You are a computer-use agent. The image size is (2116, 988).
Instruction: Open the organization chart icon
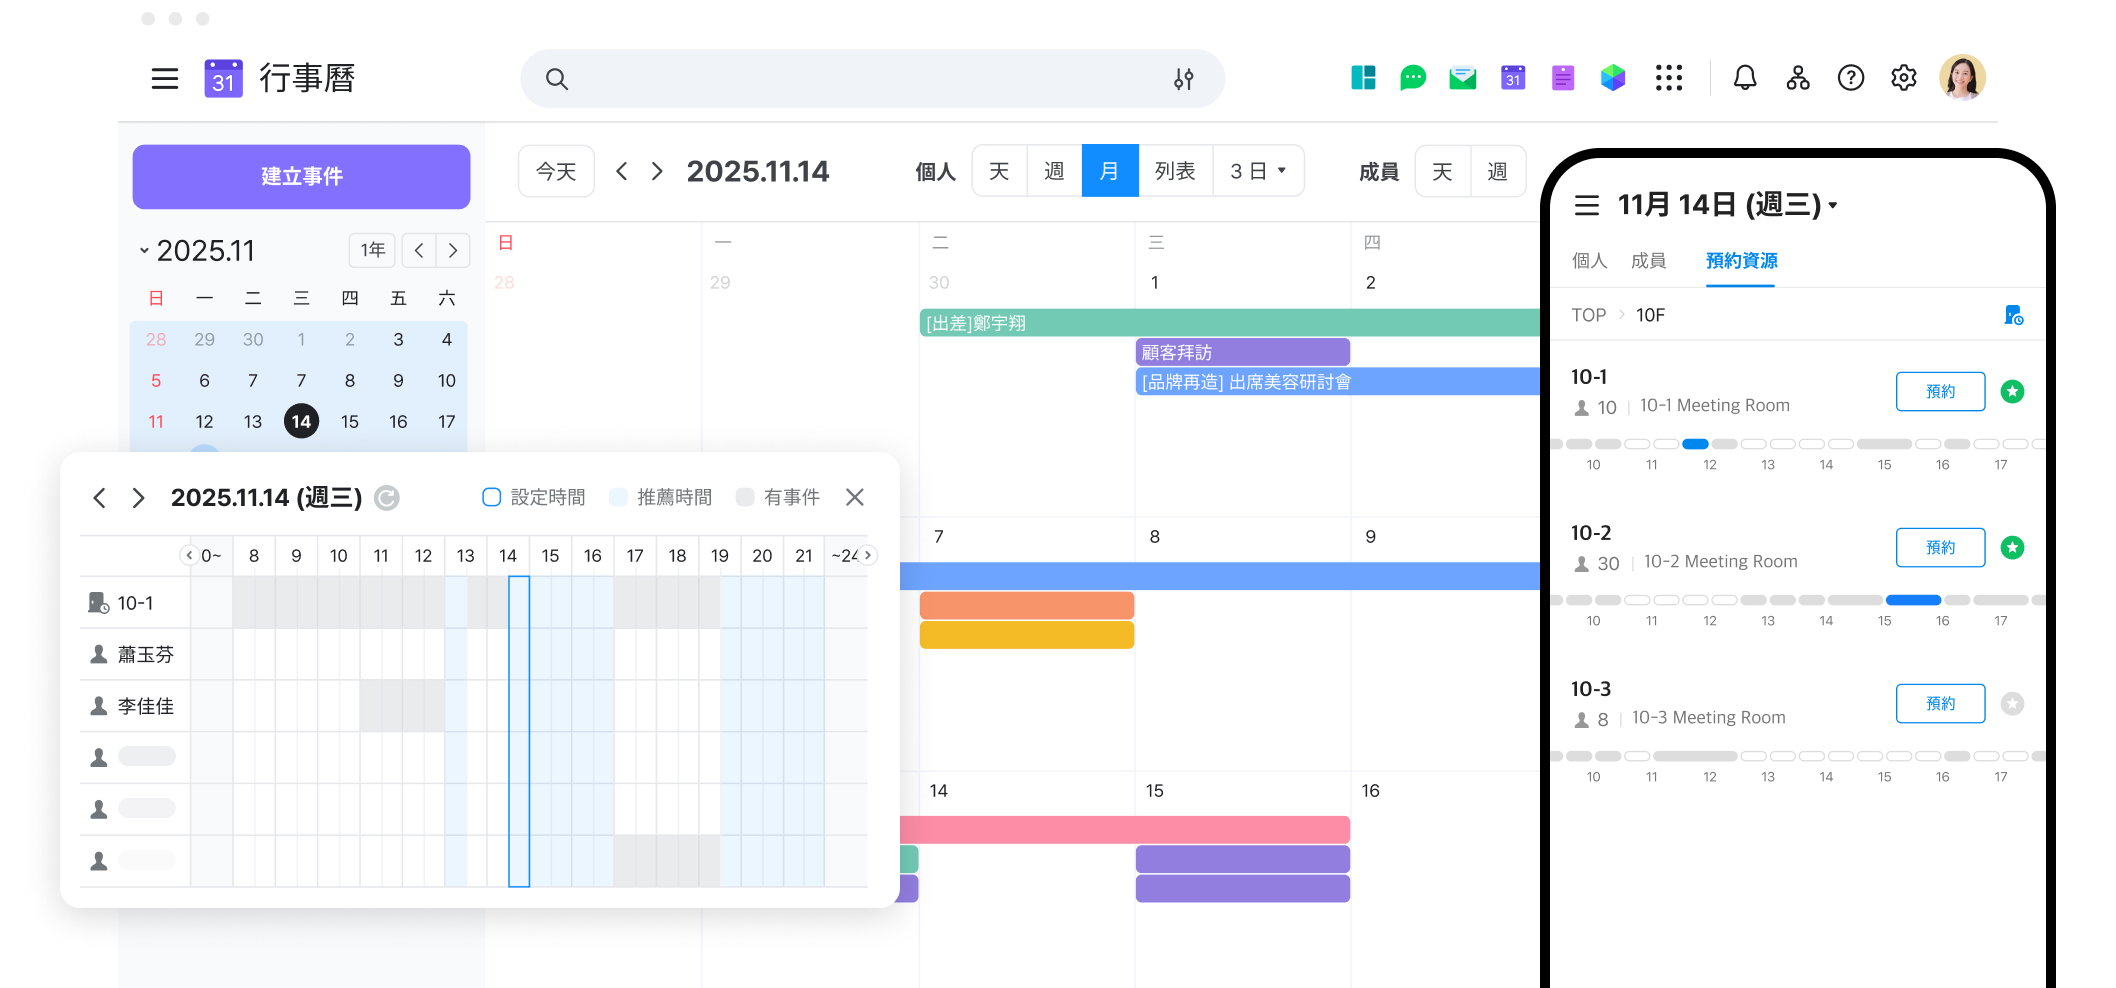click(x=1797, y=78)
